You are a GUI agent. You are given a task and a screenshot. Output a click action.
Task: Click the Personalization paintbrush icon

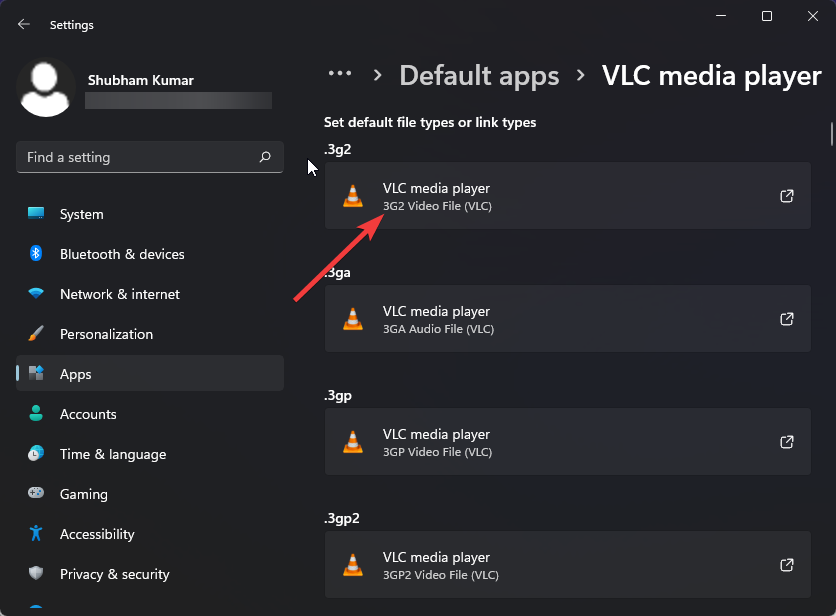tap(36, 333)
